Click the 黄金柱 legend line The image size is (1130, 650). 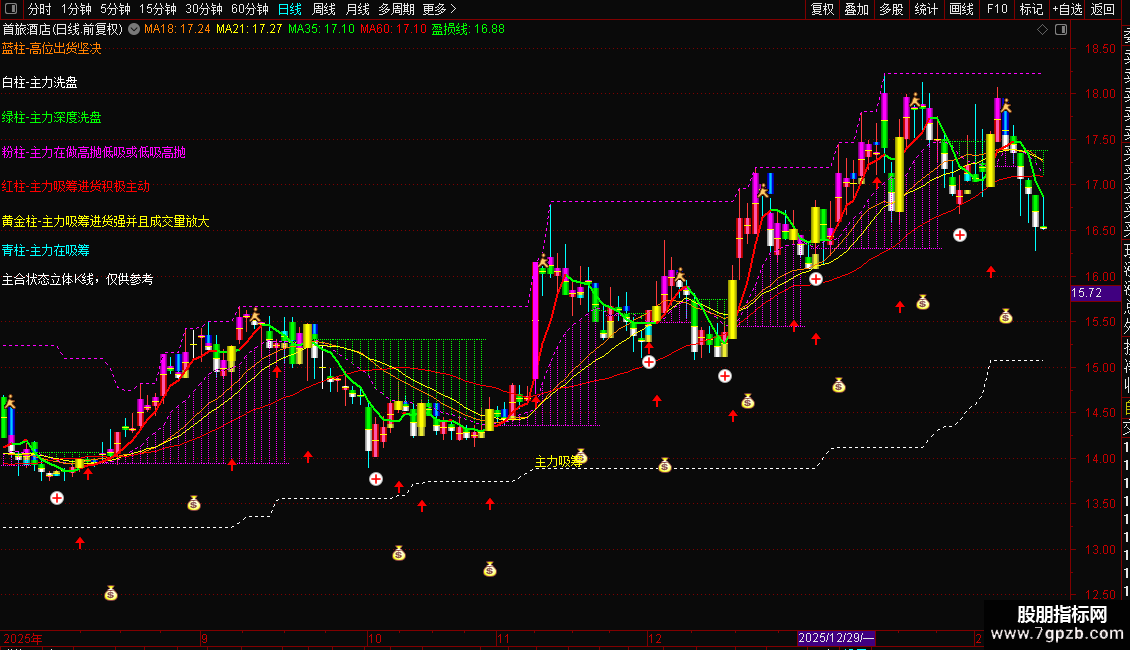coord(105,221)
